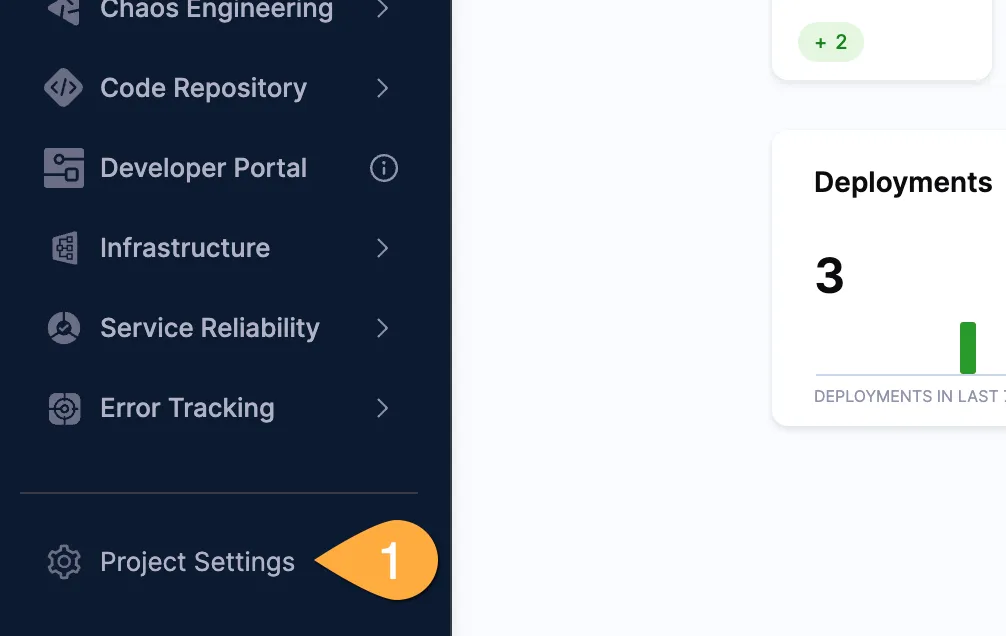
Task: Expand the Code Repository chevron
Action: point(382,88)
